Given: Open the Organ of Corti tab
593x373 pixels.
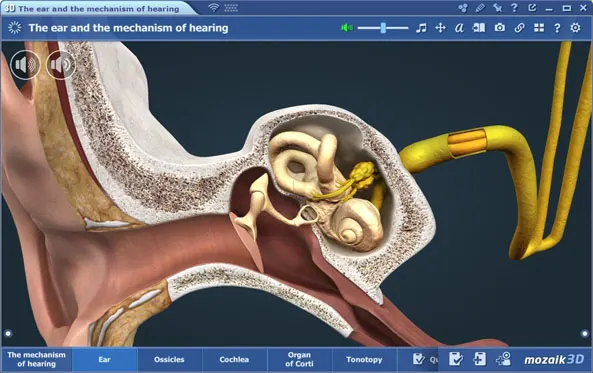Looking at the screenshot, I should 299,359.
